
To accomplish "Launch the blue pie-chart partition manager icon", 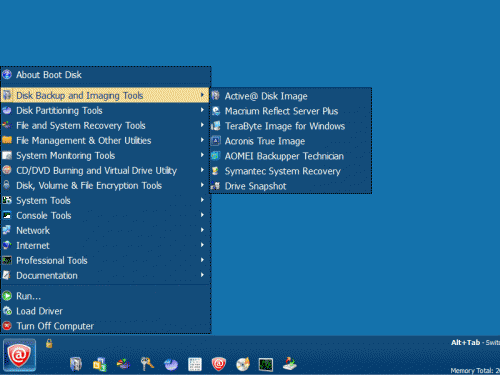I will click(x=171, y=364).
